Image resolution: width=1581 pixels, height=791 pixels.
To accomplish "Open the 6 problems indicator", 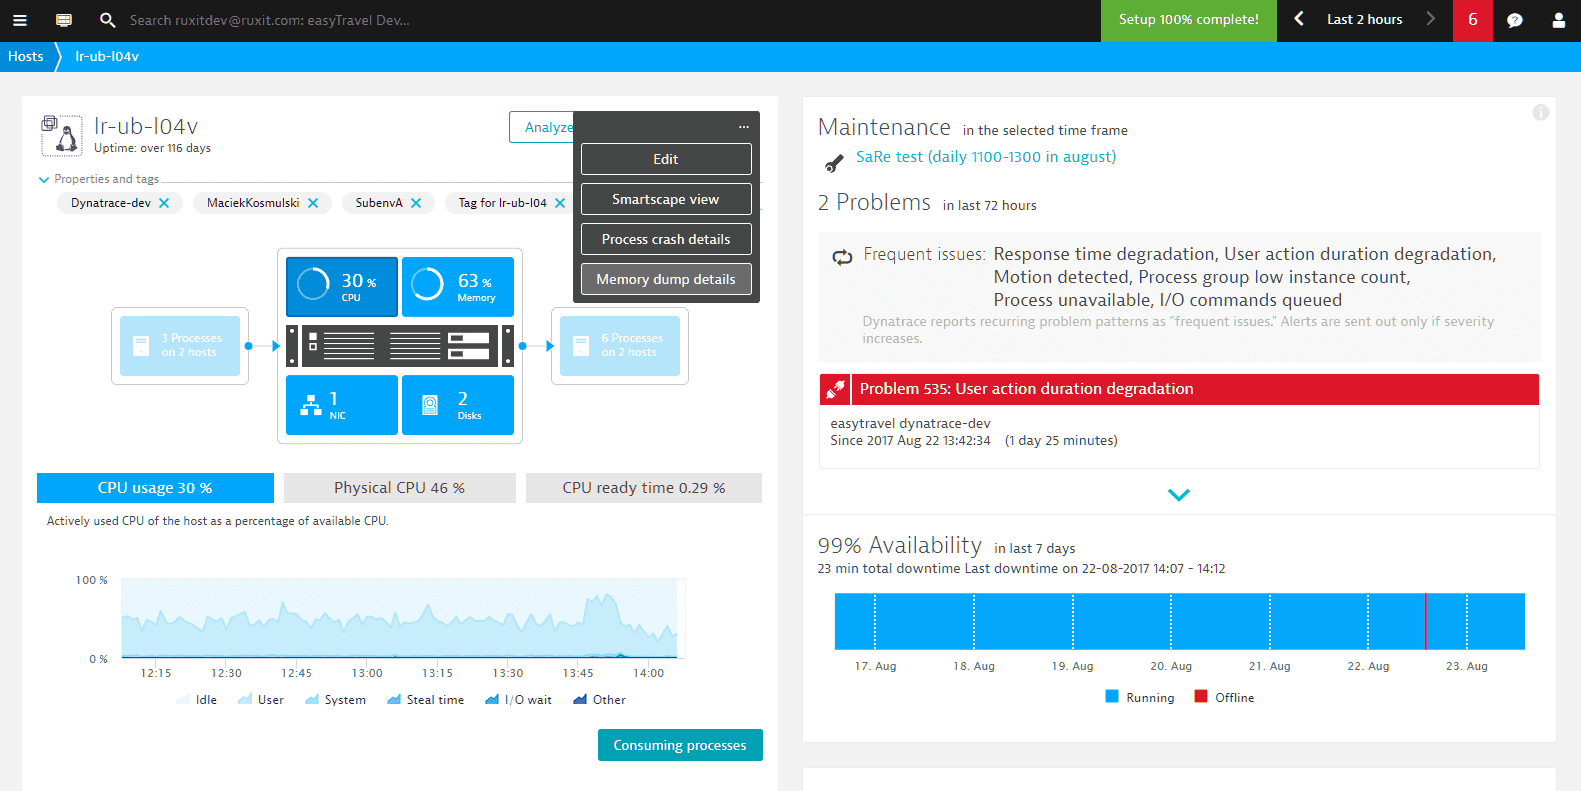I will pyautogui.click(x=1472, y=20).
